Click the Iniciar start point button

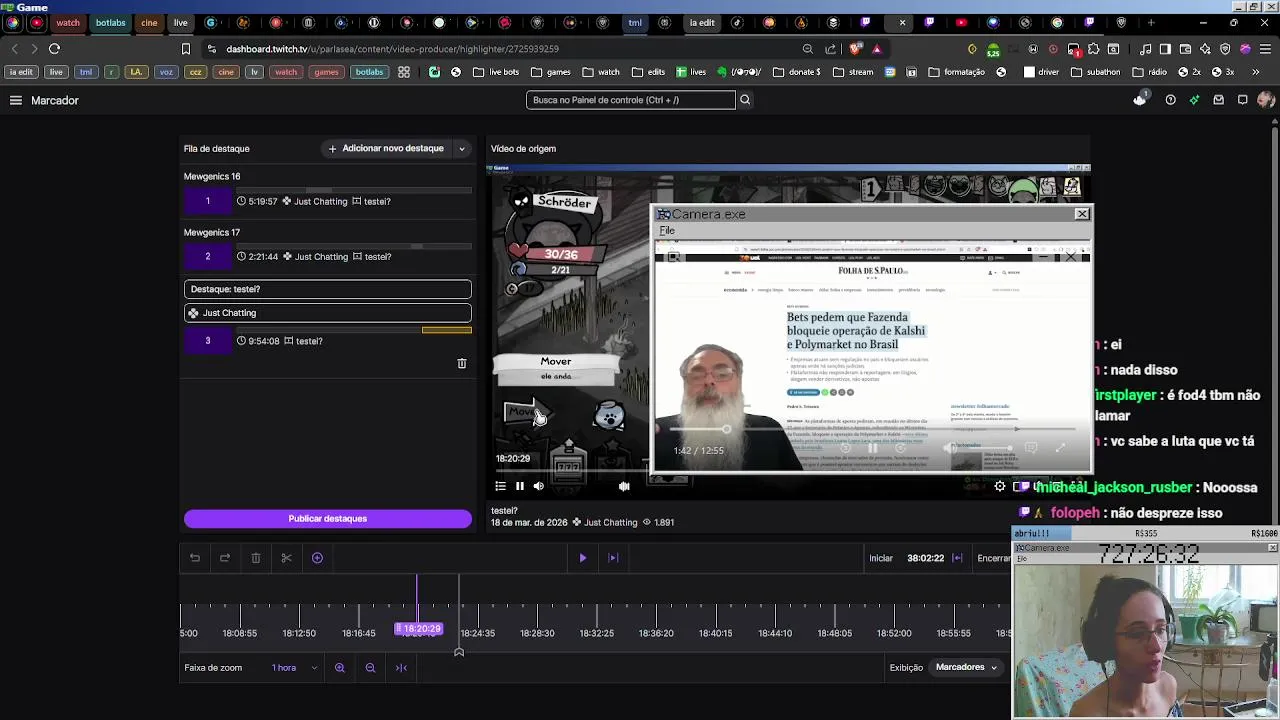pyautogui.click(x=881, y=558)
